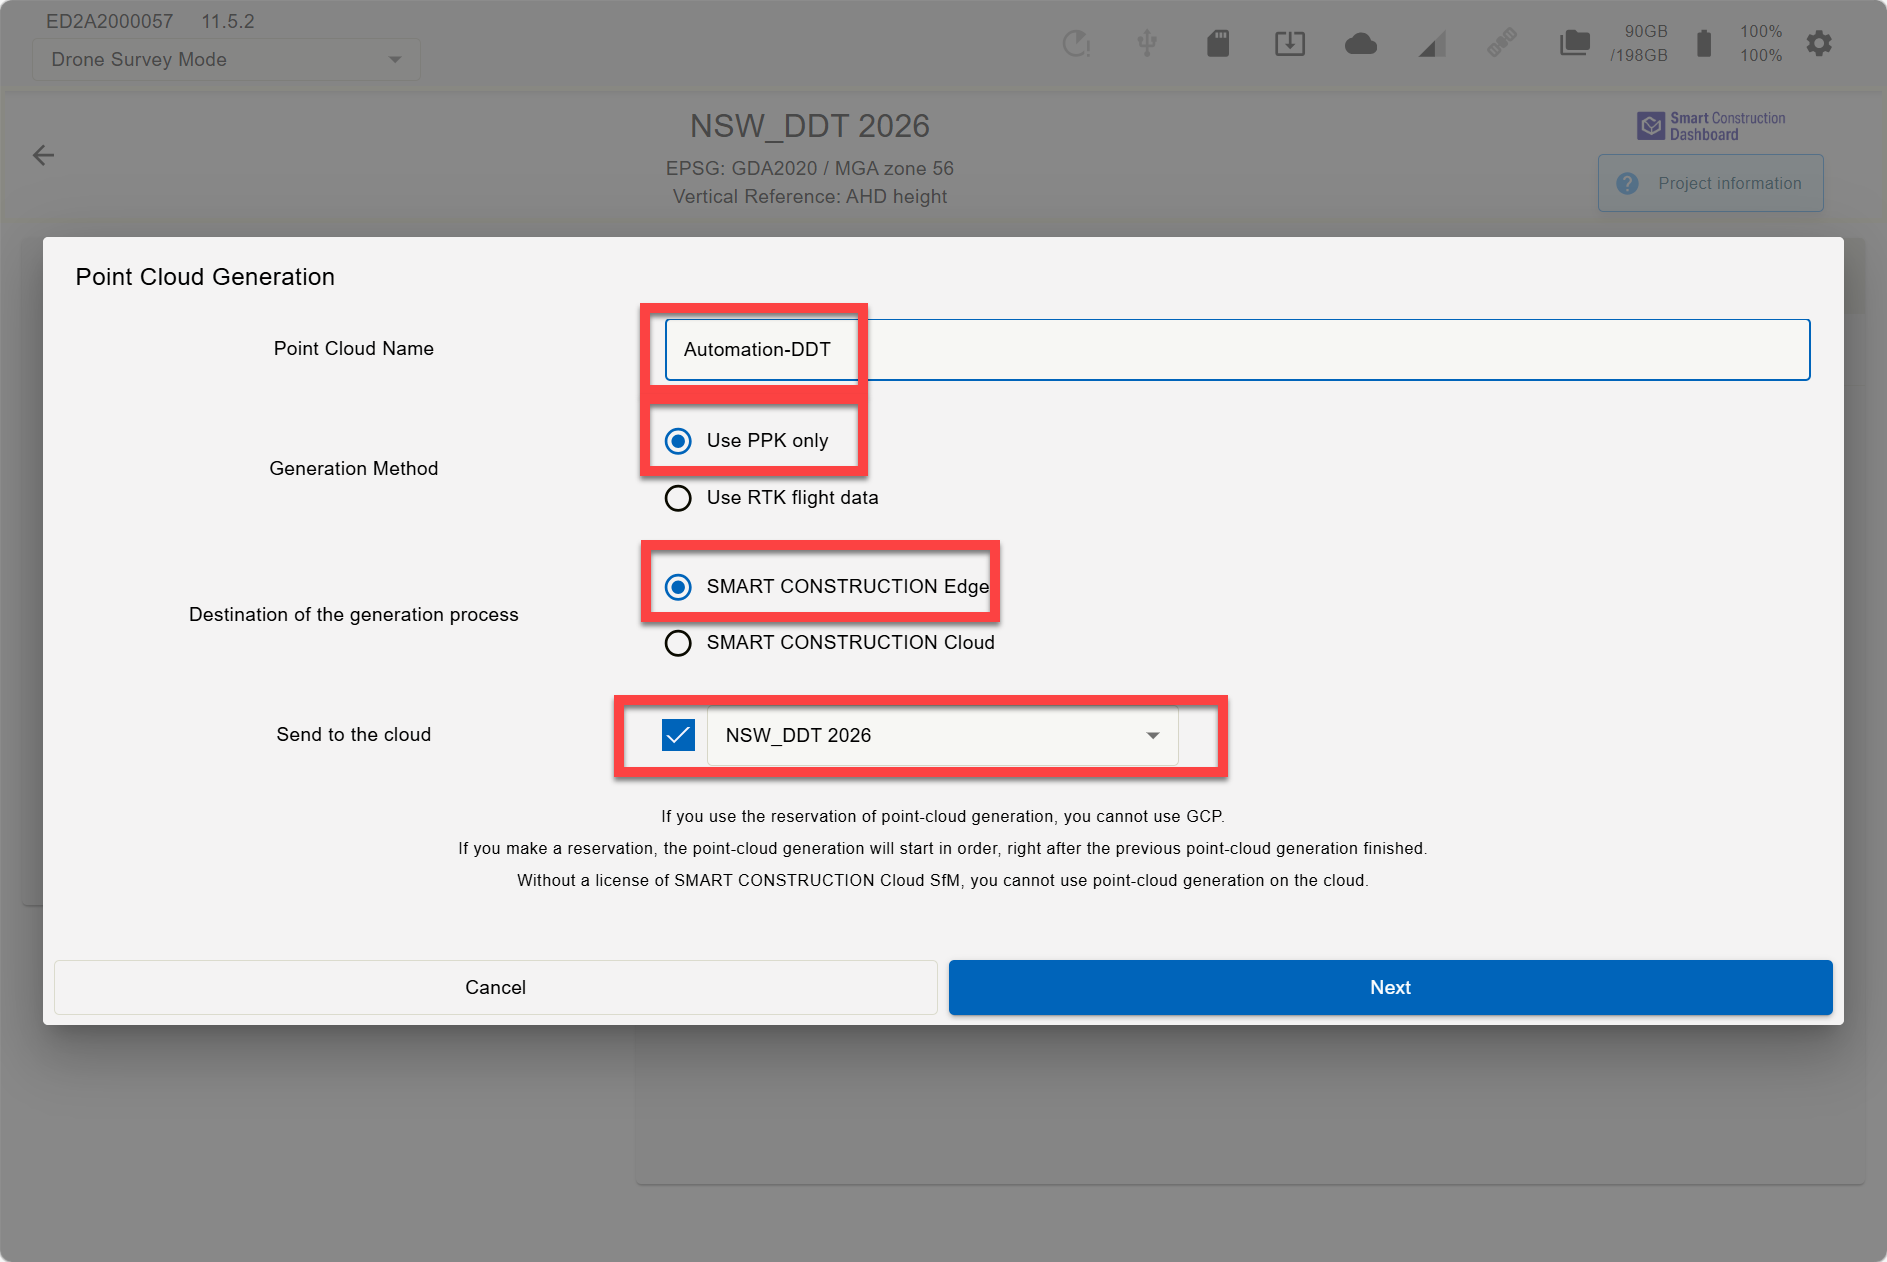This screenshot has width=1887, height=1262.
Task: Click the EPSG: GDA2020 / MGA zone 56 text
Action: click(810, 168)
